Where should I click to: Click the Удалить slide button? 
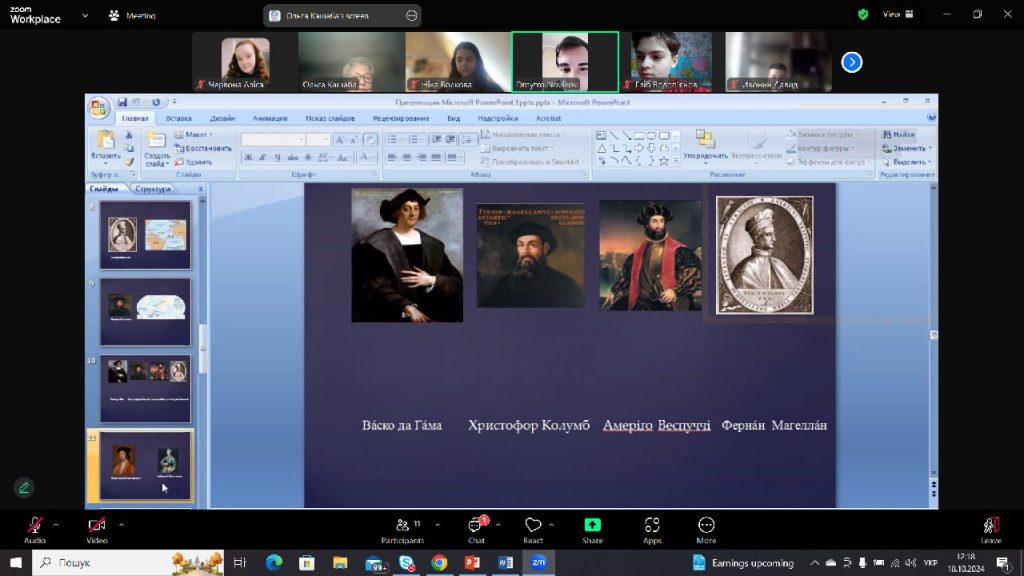[x=194, y=162]
